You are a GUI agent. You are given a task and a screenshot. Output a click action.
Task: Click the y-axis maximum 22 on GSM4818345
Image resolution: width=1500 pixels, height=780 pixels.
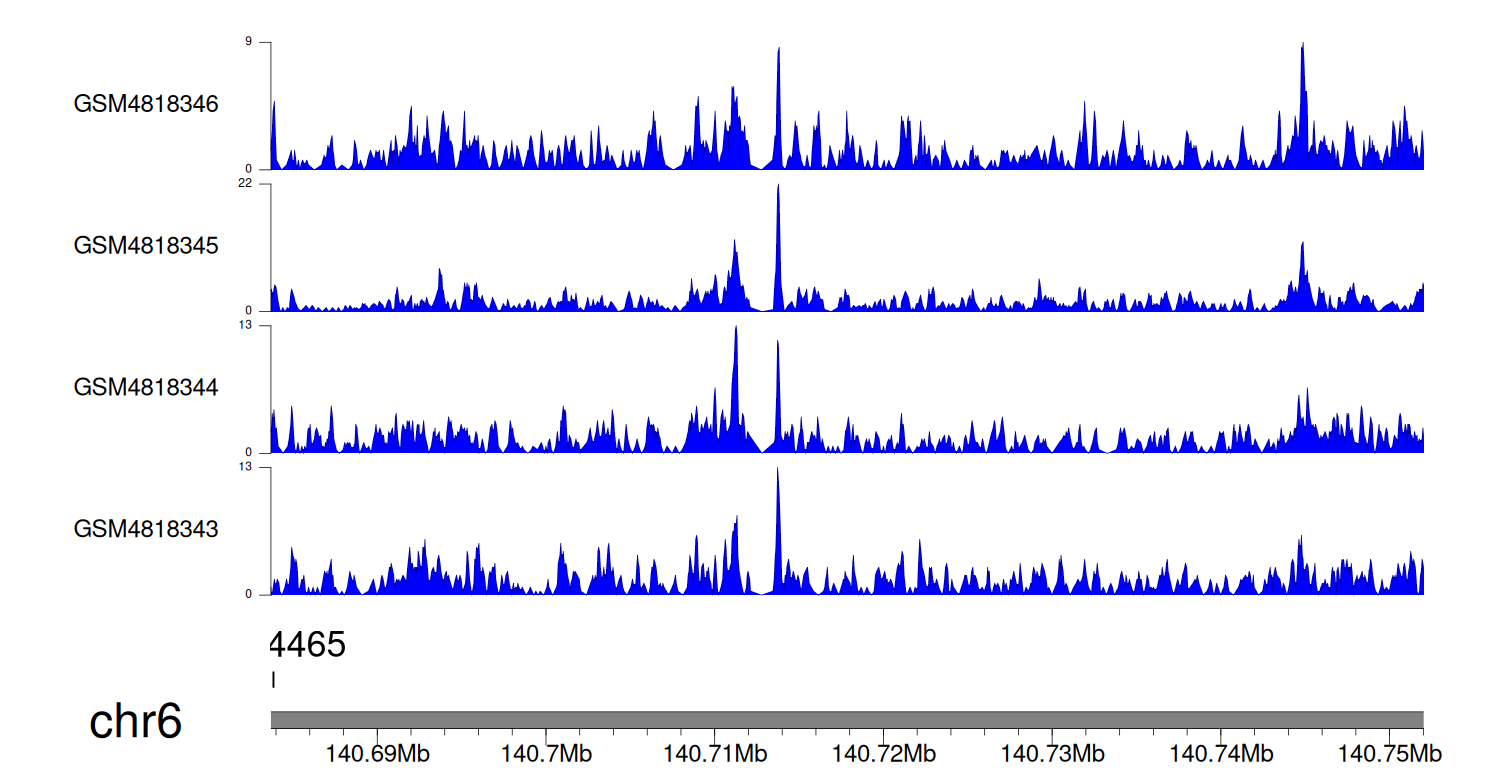[x=256, y=184]
